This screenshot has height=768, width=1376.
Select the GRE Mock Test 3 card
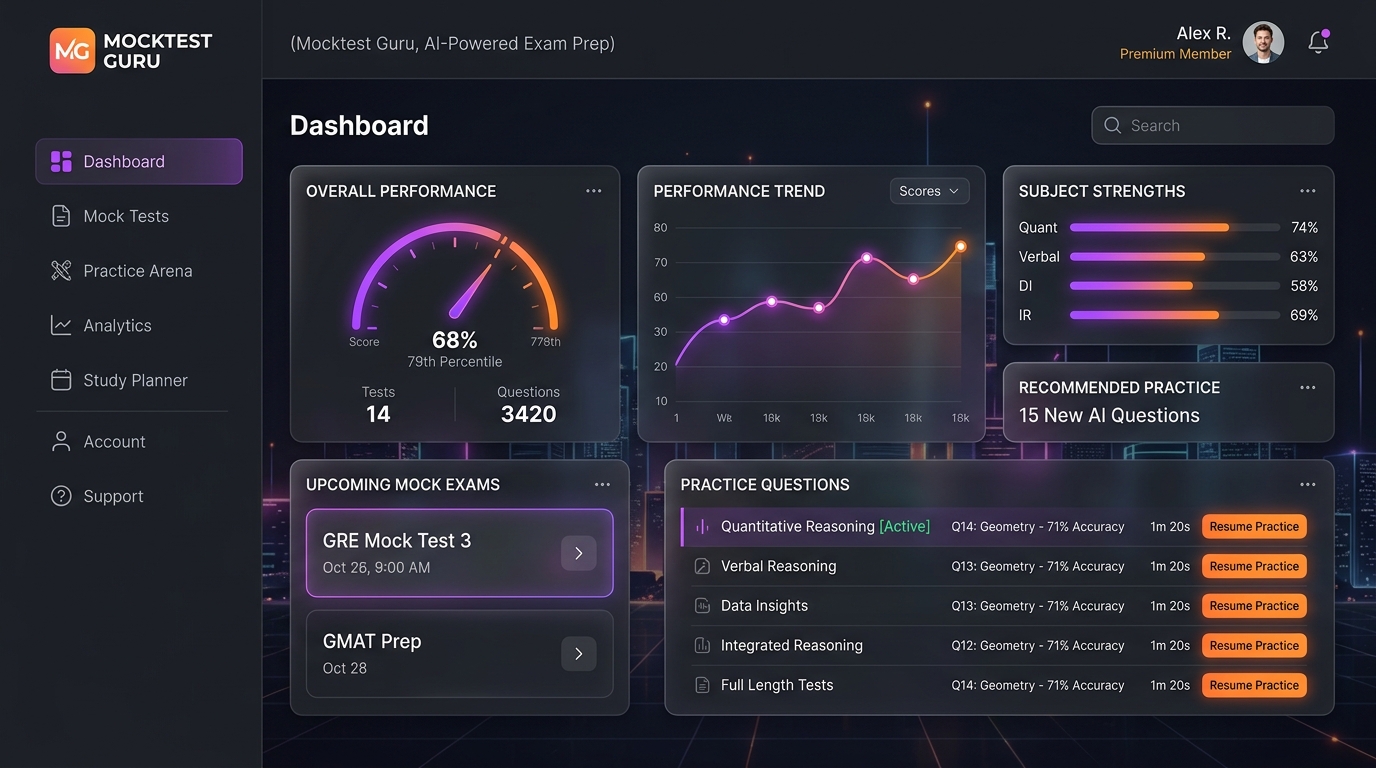pyautogui.click(x=459, y=553)
